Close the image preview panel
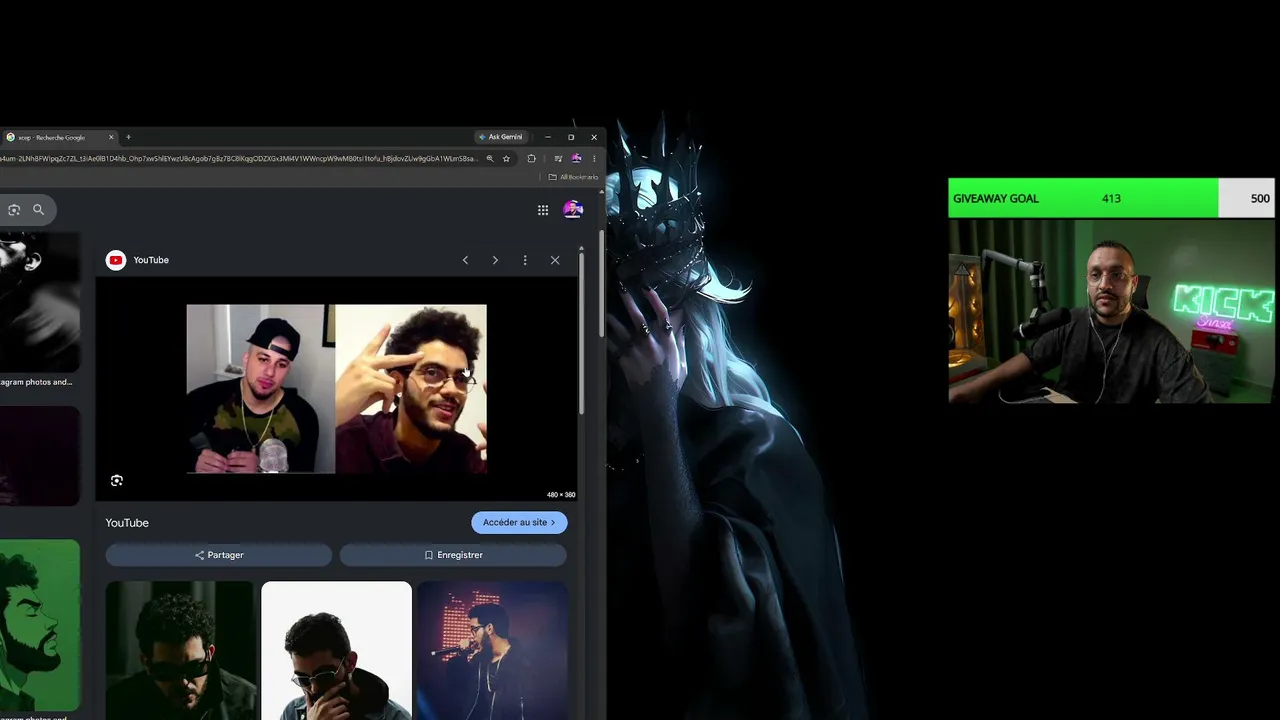1280x720 pixels. (x=555, y=260)
